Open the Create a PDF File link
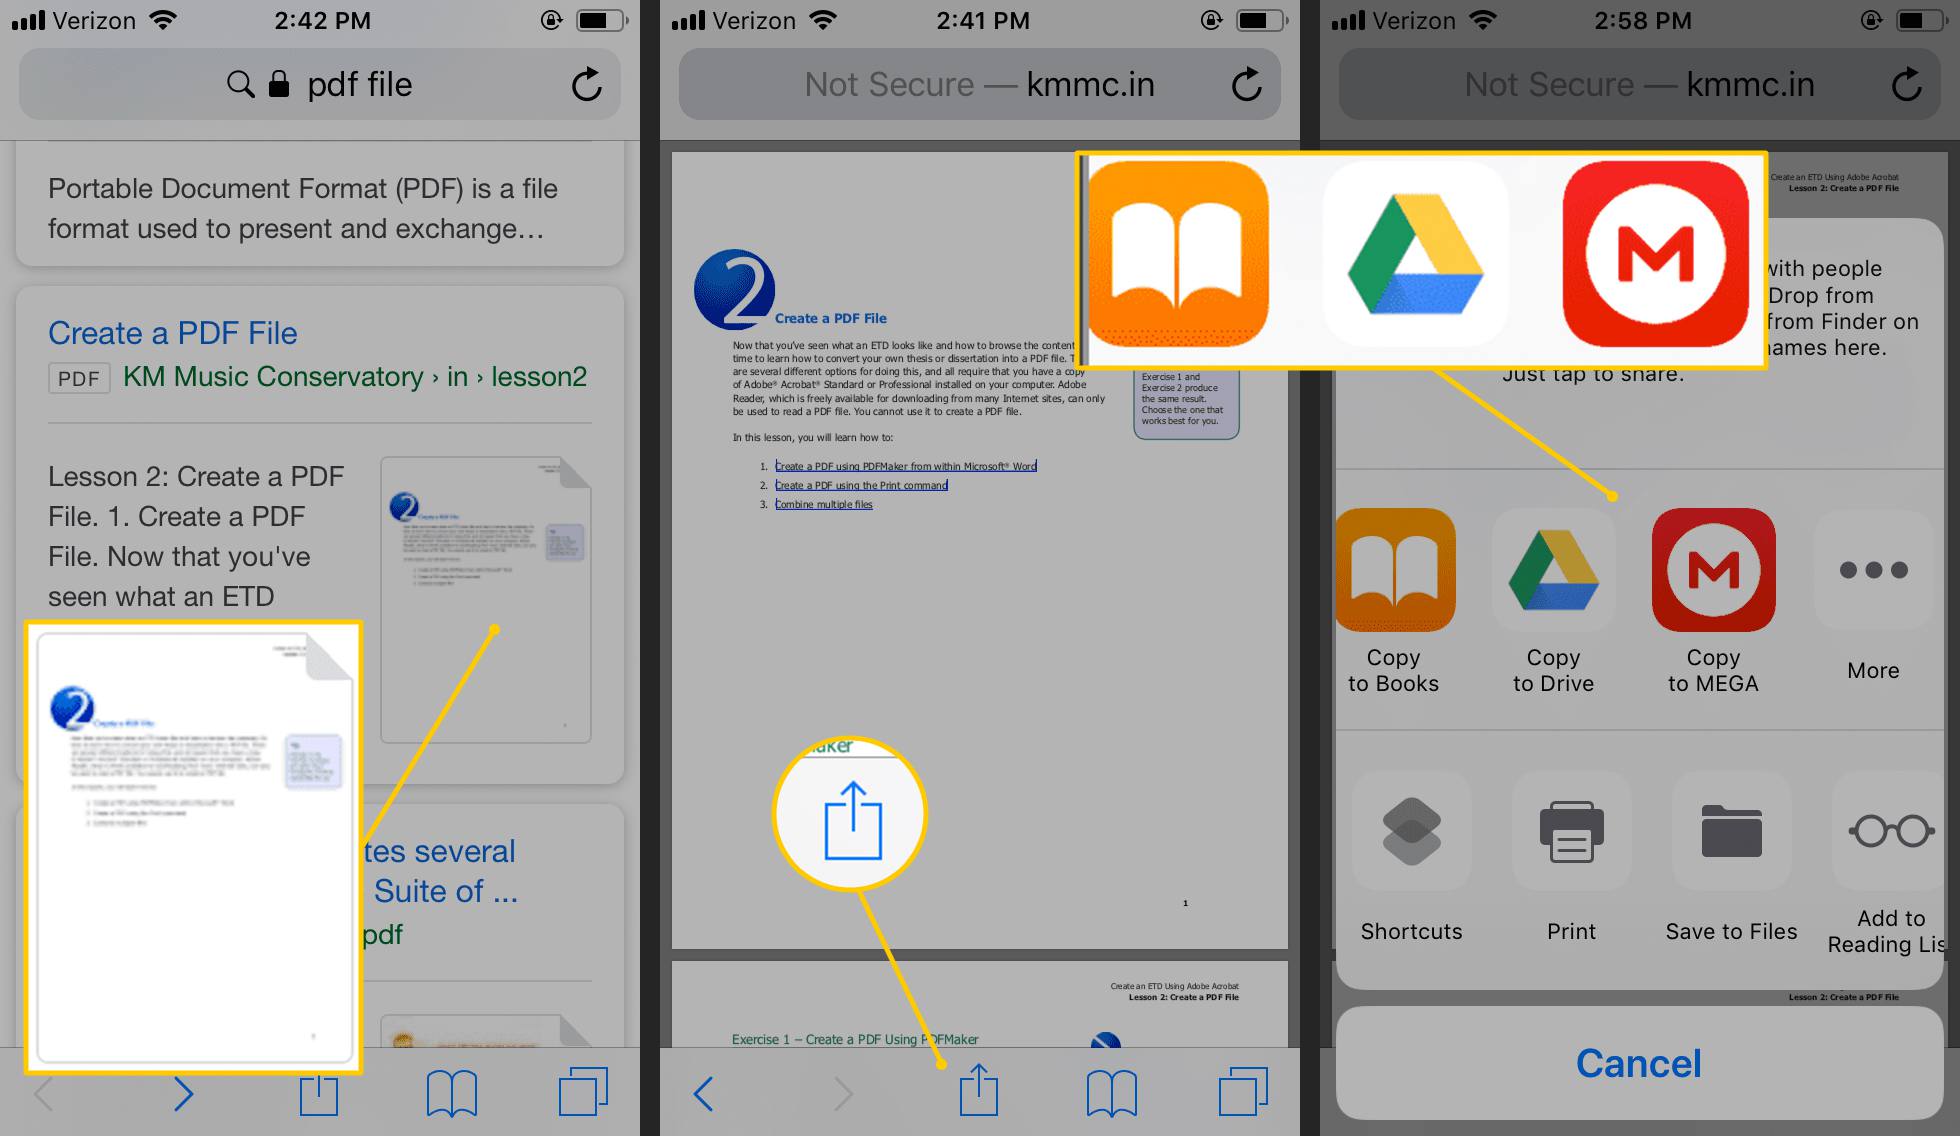The image size is (1960, 1136). pyautogui.click(x=172, y=329)
